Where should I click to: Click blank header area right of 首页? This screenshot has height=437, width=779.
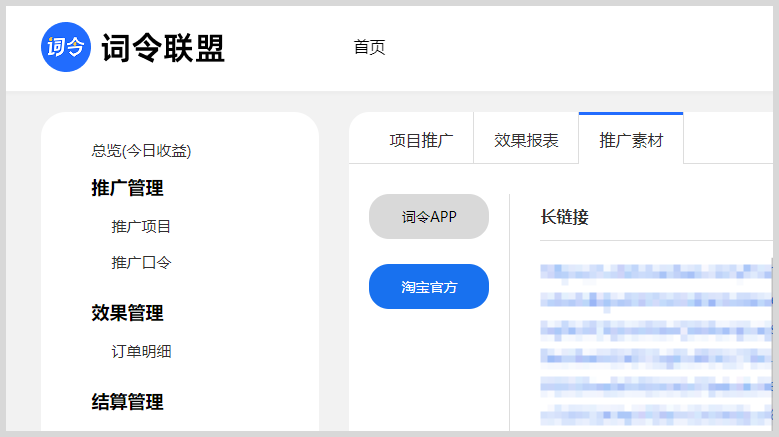tap(580, 47)
